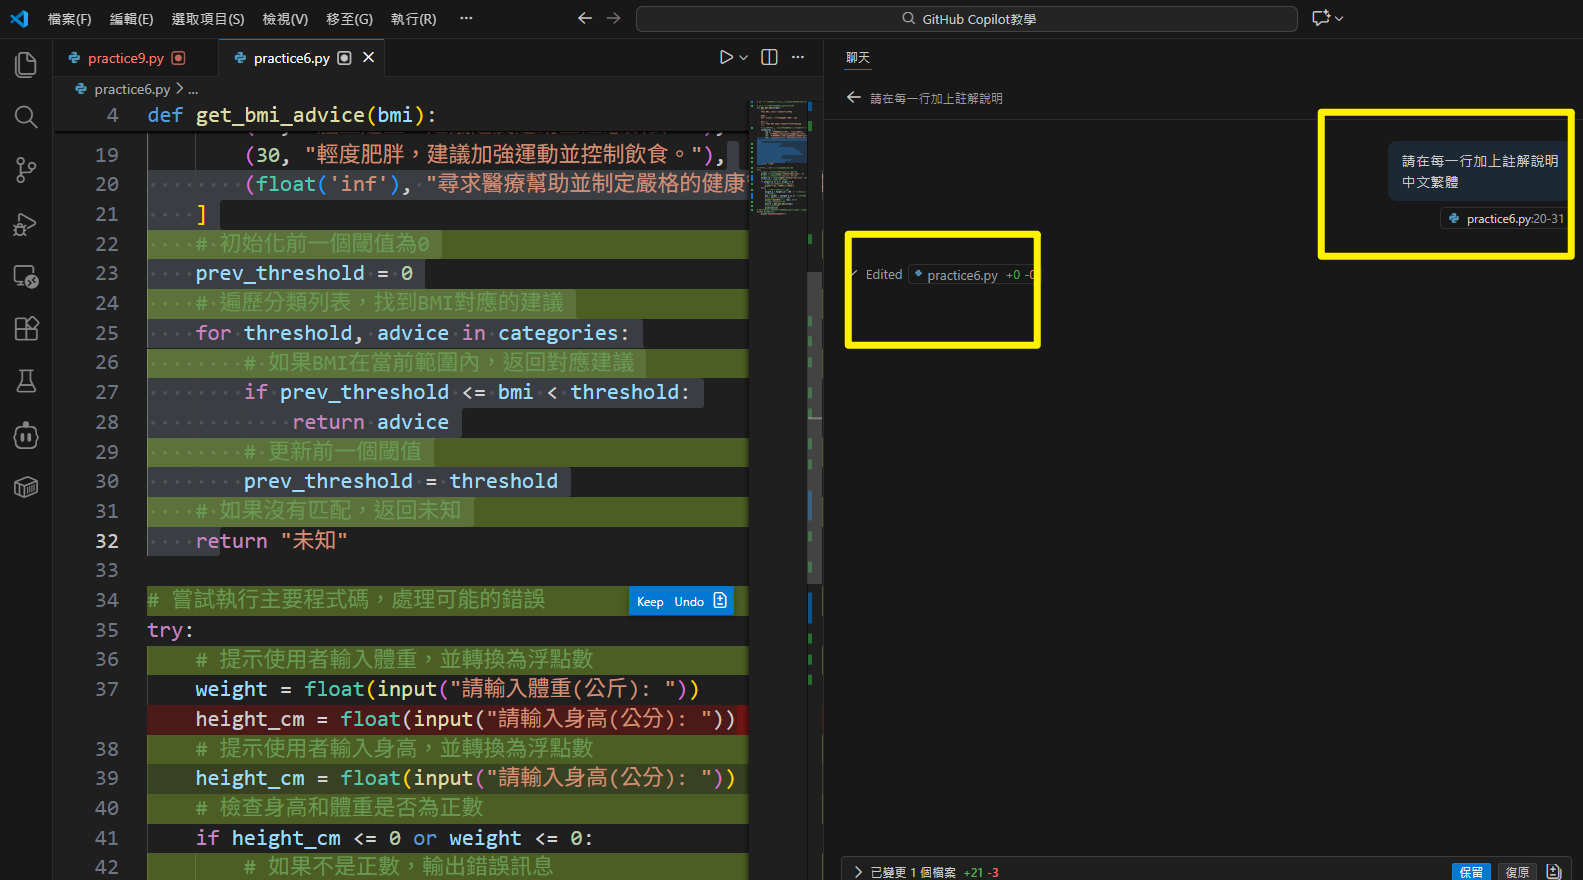Switch to the practice9.py tab
The image size is (1583, 880).
pyautogui.click(x=125, y=58)
